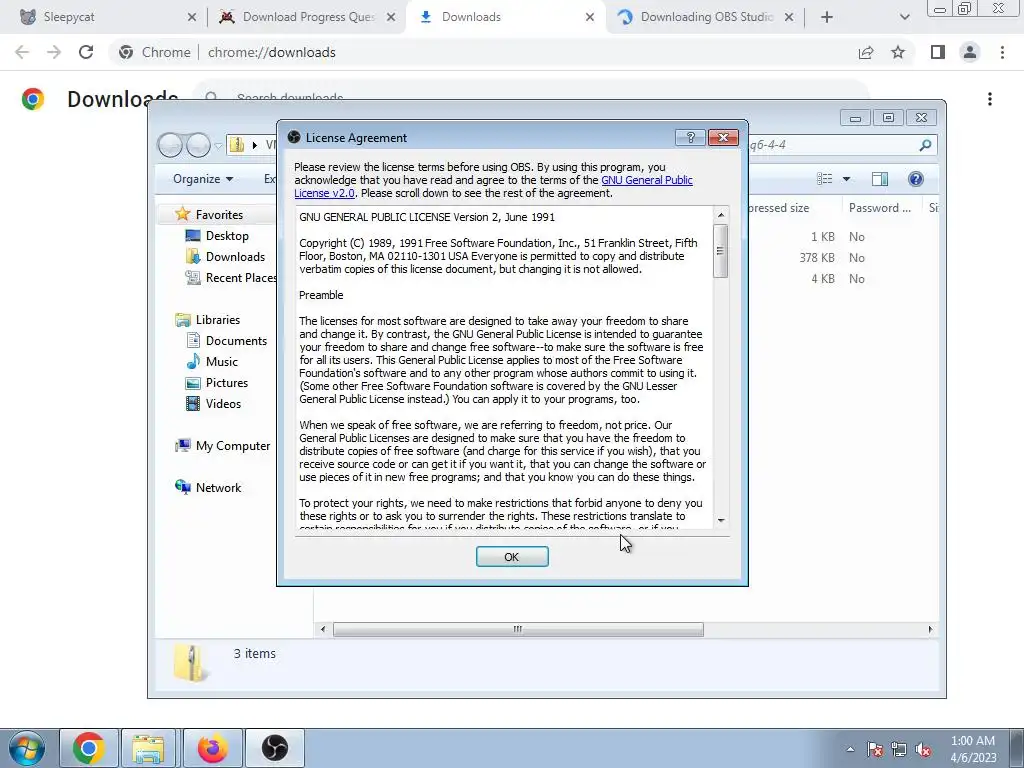Go back in Chrome
Screen dimensions: 1024x768
[x=22, y=52]
